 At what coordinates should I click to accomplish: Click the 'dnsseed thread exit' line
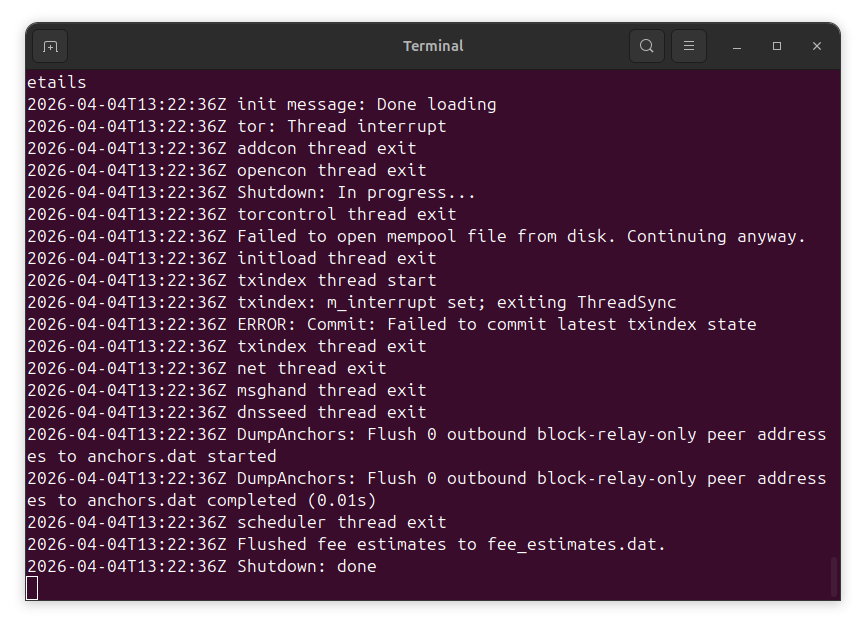coord(331,412)
